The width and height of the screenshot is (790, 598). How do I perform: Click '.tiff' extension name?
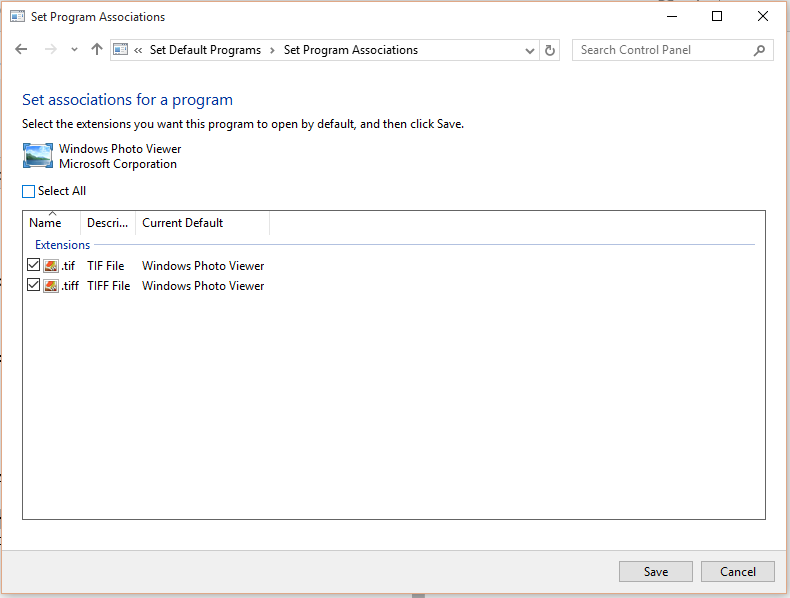tap(70, 286)
